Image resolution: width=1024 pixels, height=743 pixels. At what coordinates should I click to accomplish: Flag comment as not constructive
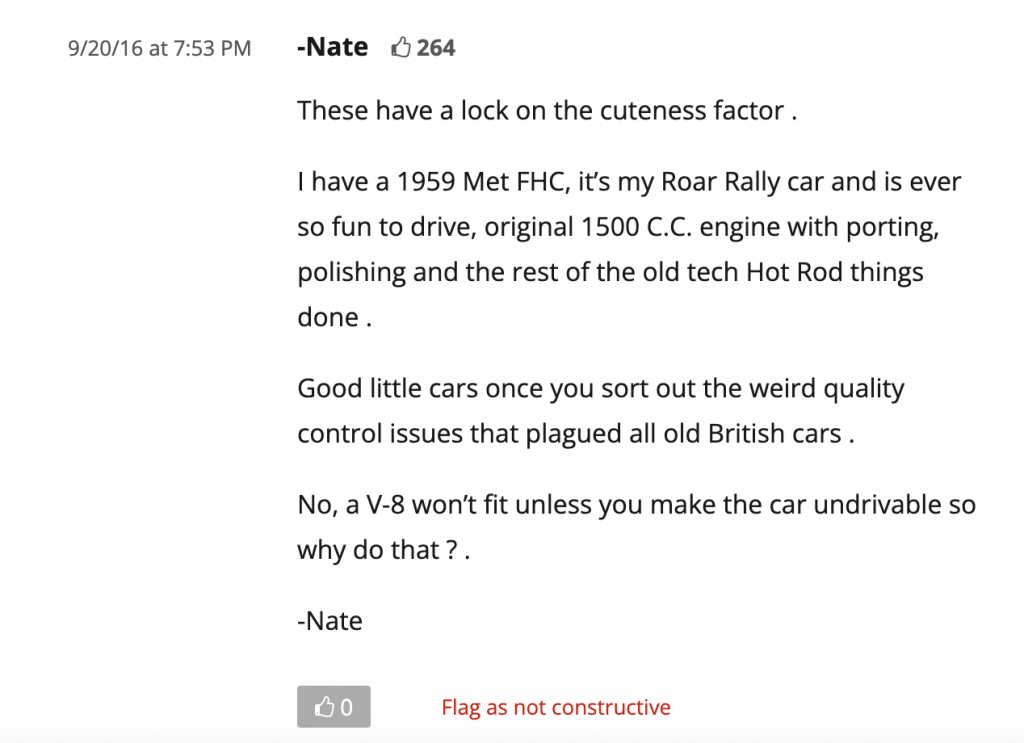(556, 707)
